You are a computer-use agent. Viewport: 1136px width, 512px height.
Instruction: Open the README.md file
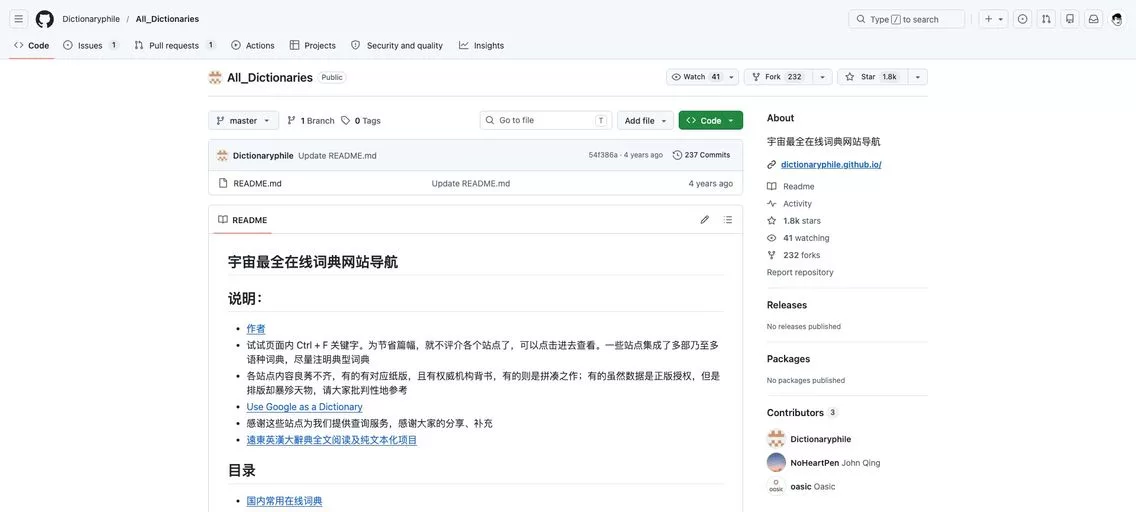[x=256, y=184]
